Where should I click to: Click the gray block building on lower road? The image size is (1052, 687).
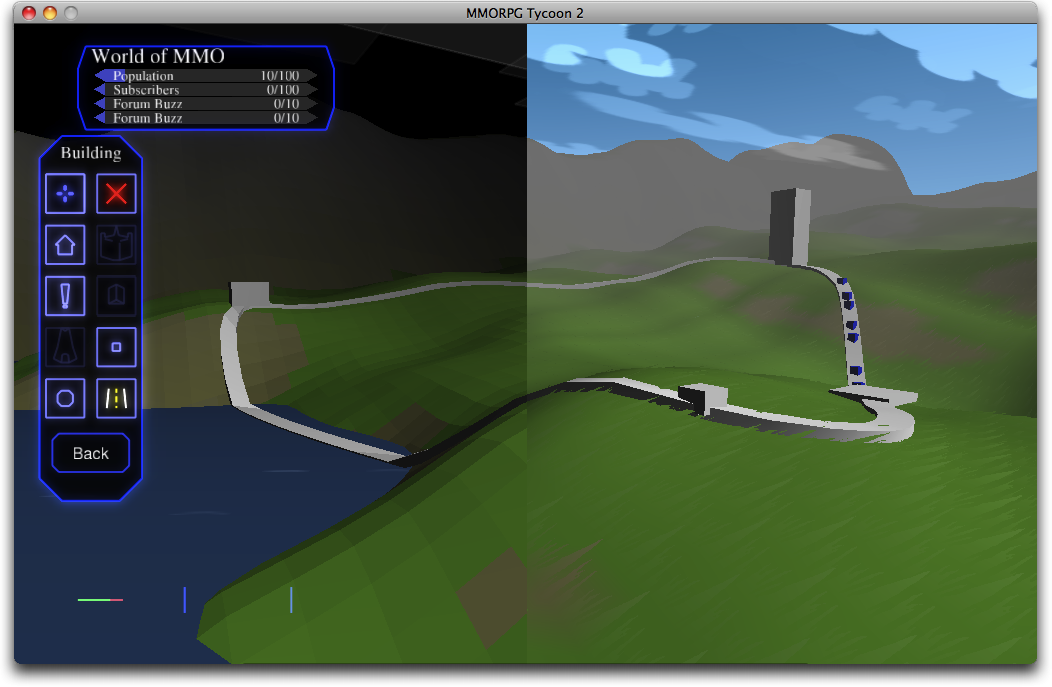pos(702,399)
